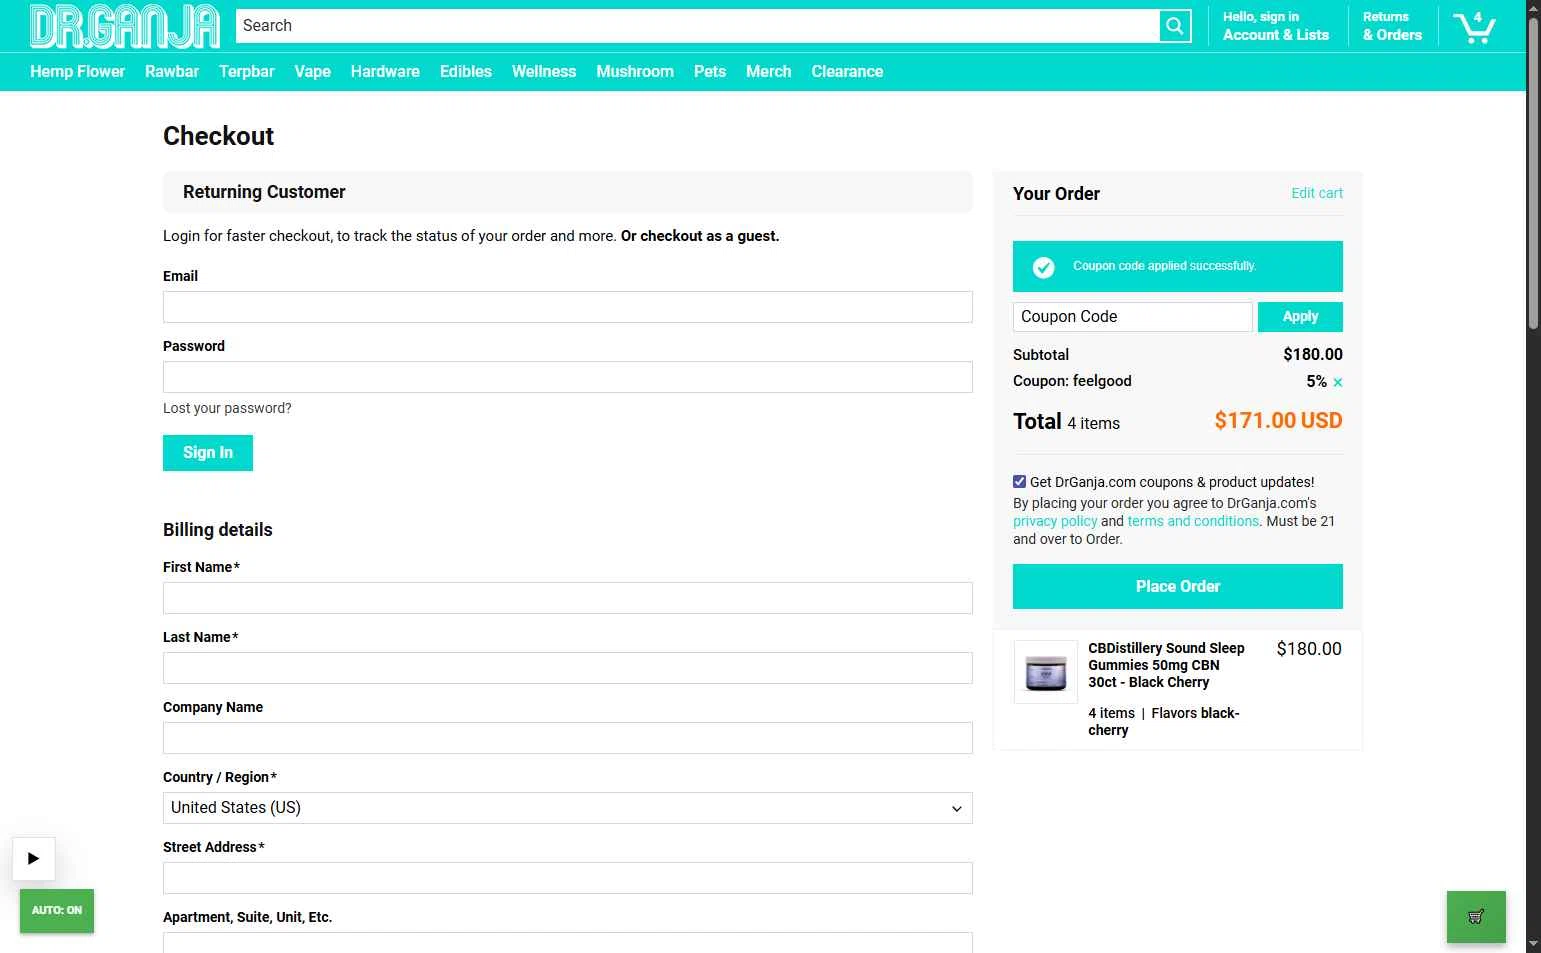Open the Terpbar menu
Image resolution: width=1541 pixels, height=953 pixels.
click(247, 72)
